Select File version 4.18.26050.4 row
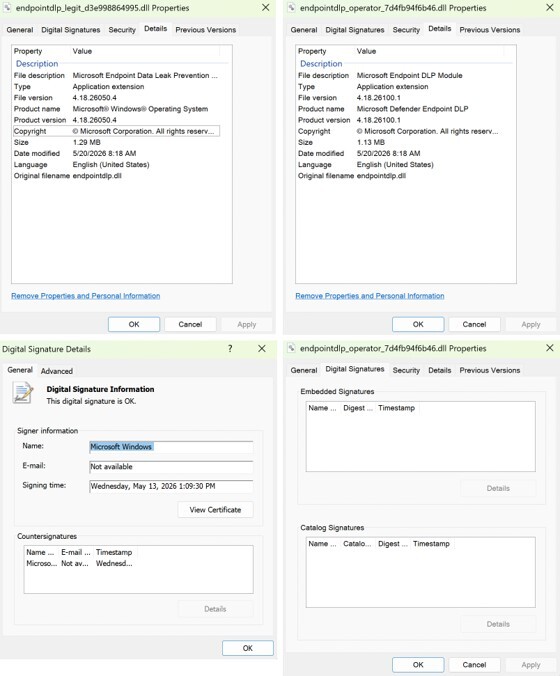560x676 pixels. (x=116, y=98)
